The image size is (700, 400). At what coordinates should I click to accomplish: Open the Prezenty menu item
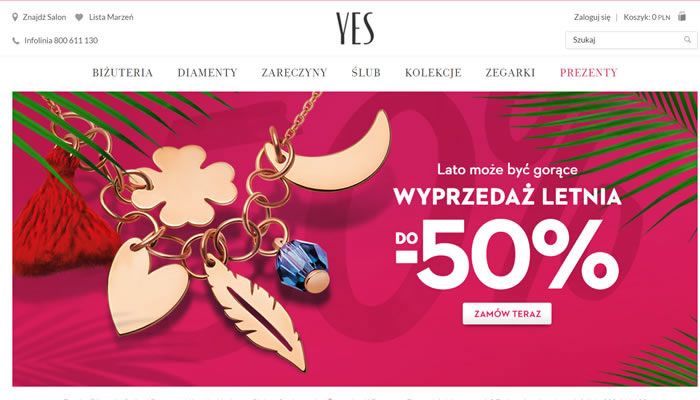(x=589, y=72)
